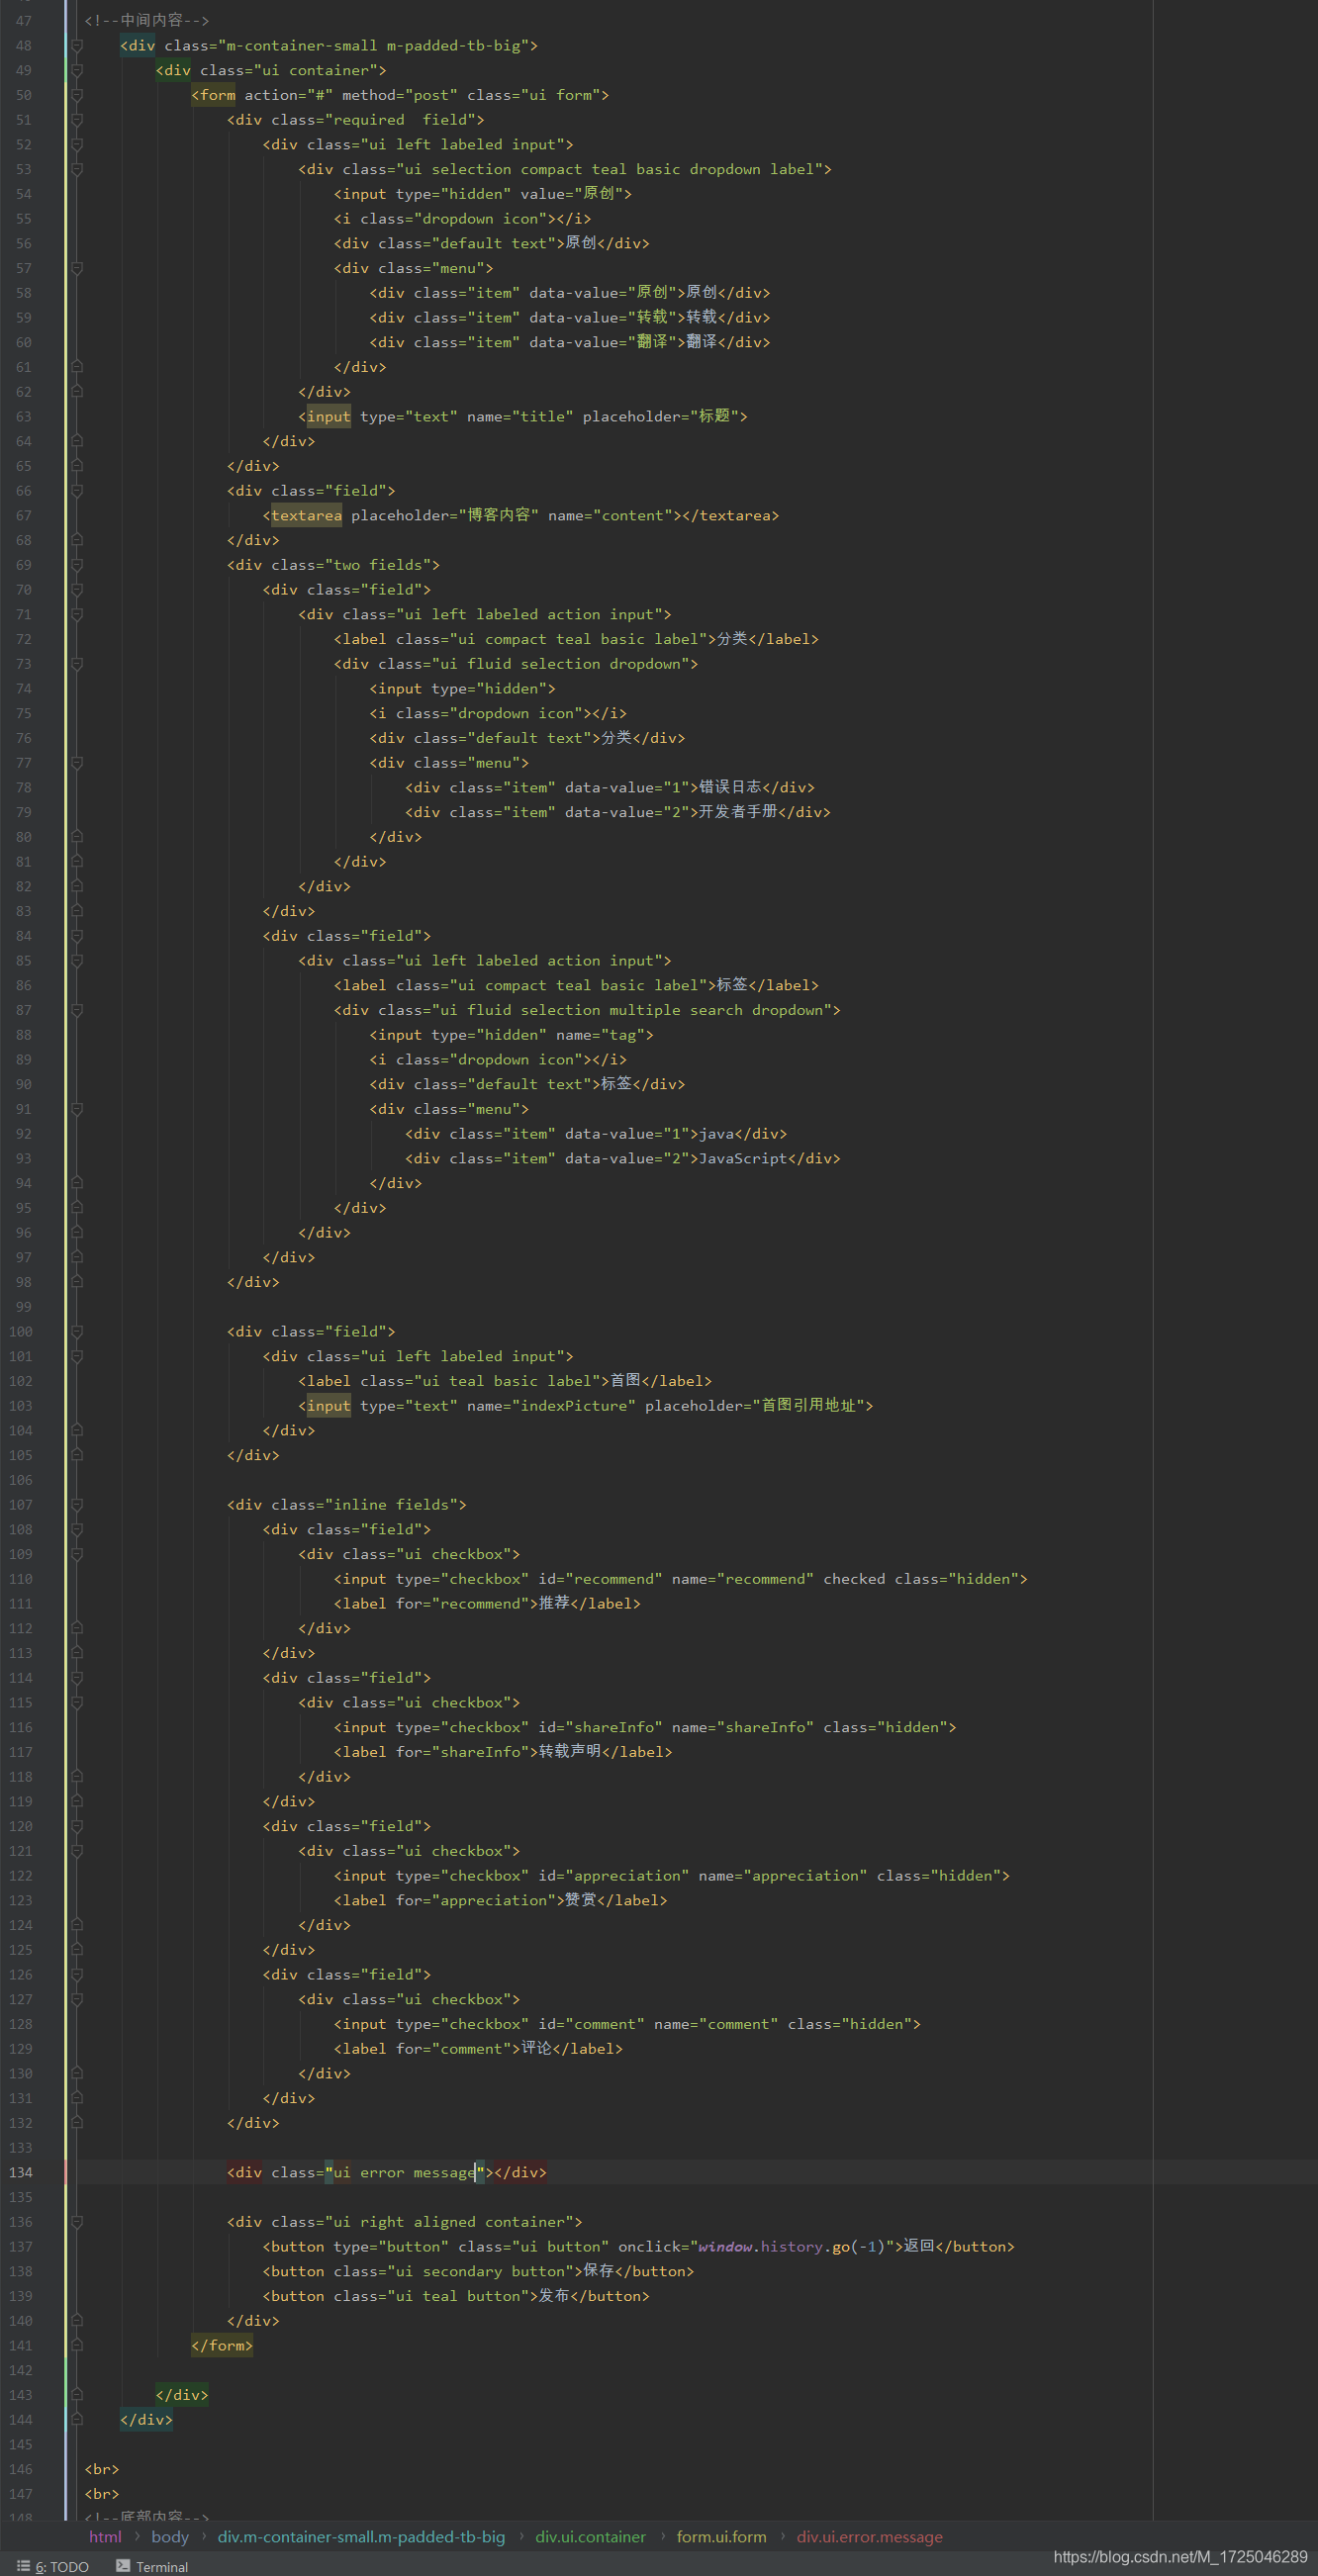Collapse the 'right aligned container' div, line 136
This screenshot has width=1318, height=2576.
click(x=77, y=2222)
